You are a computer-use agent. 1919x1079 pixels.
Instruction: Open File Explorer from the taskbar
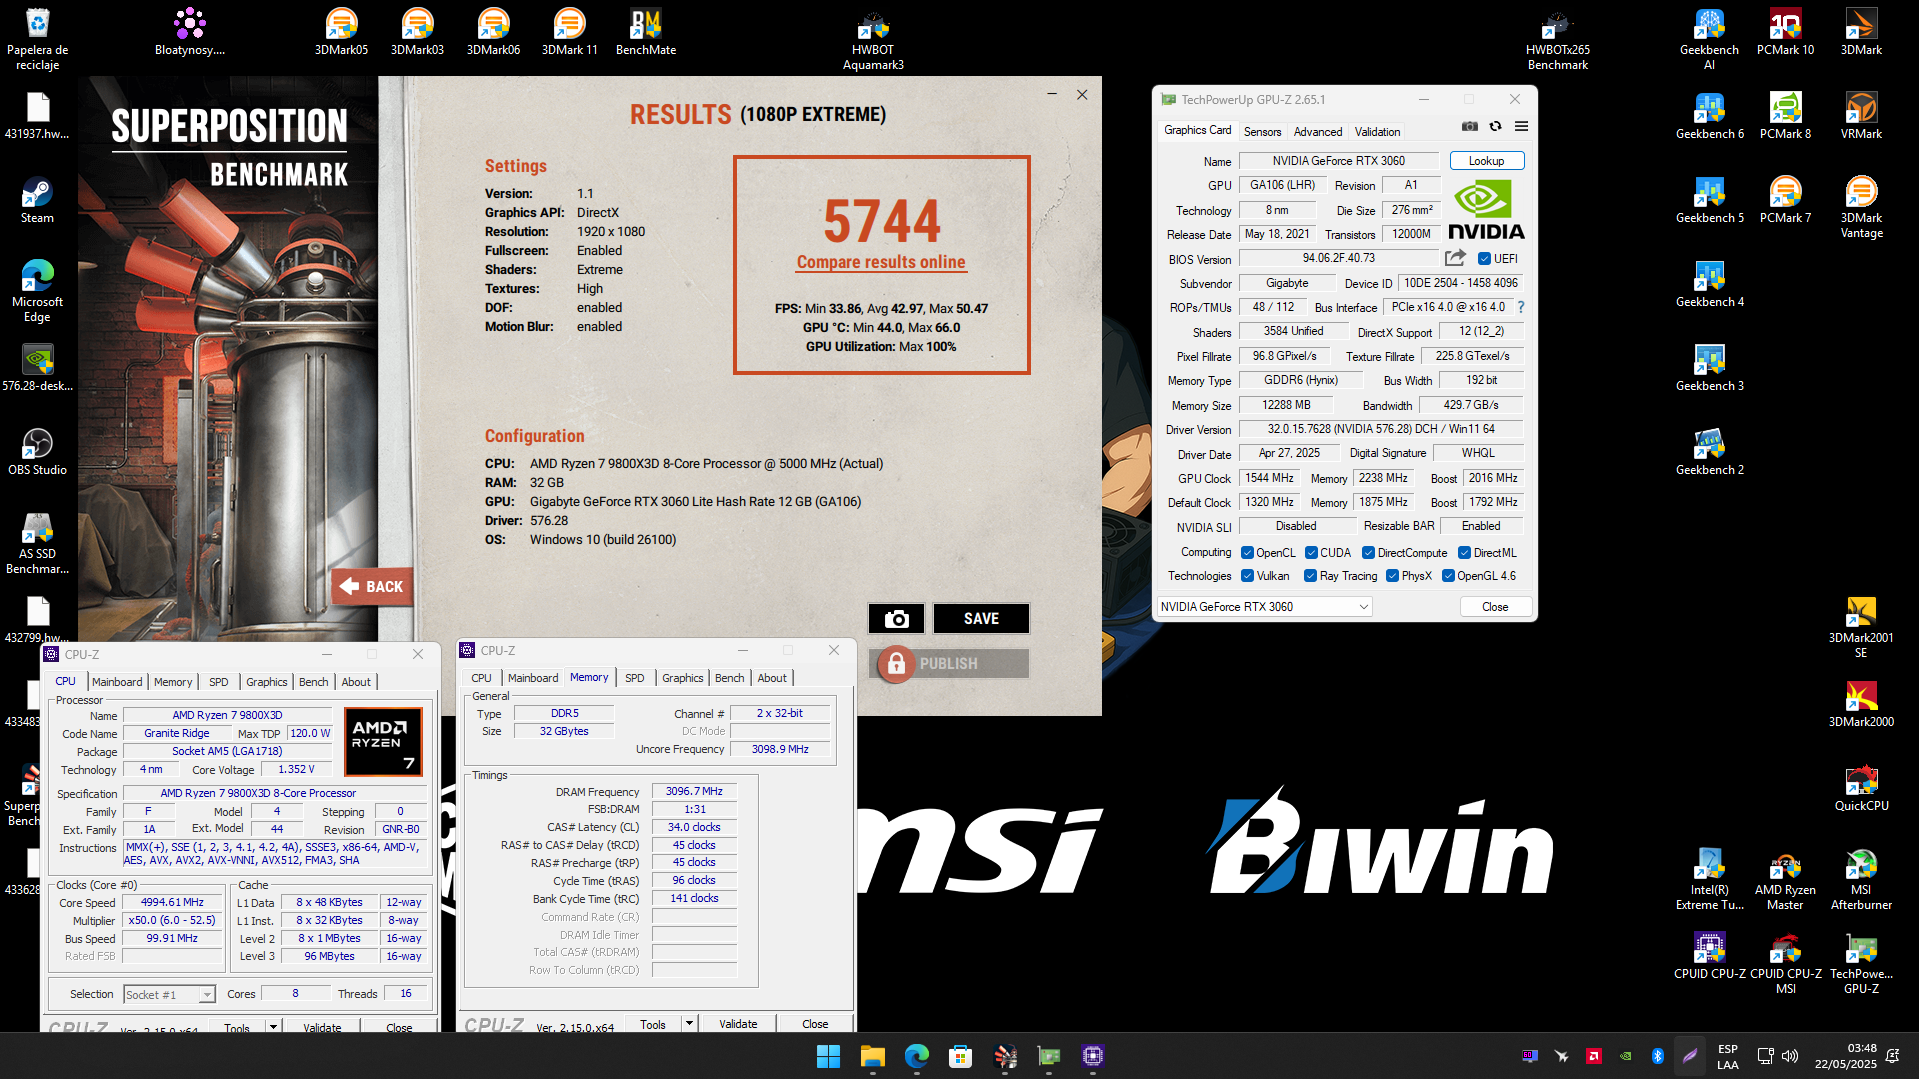pos(872,1056)
